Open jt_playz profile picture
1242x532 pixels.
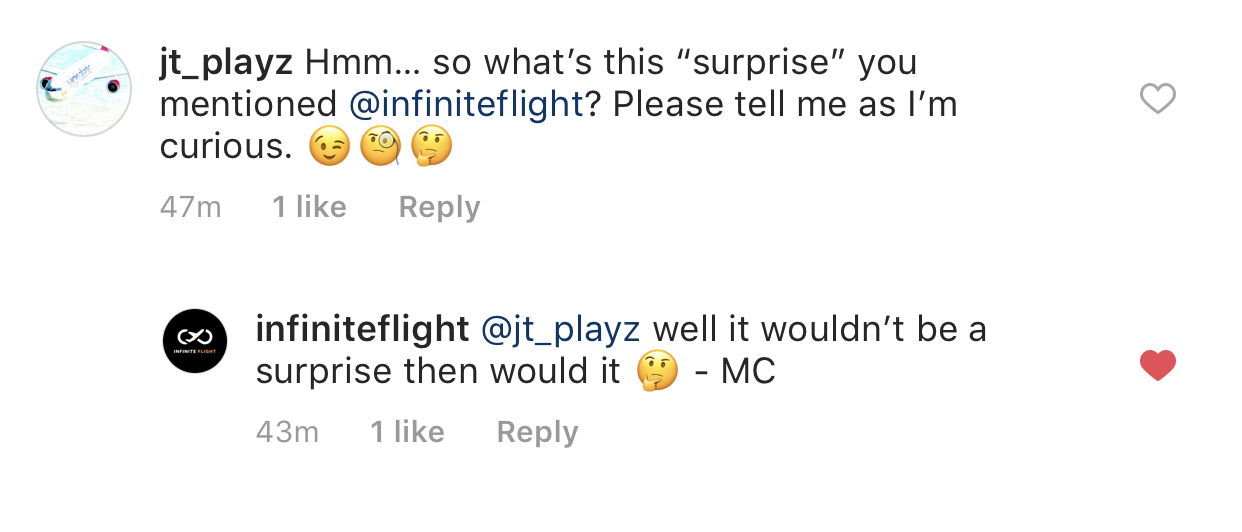[85, 89]
